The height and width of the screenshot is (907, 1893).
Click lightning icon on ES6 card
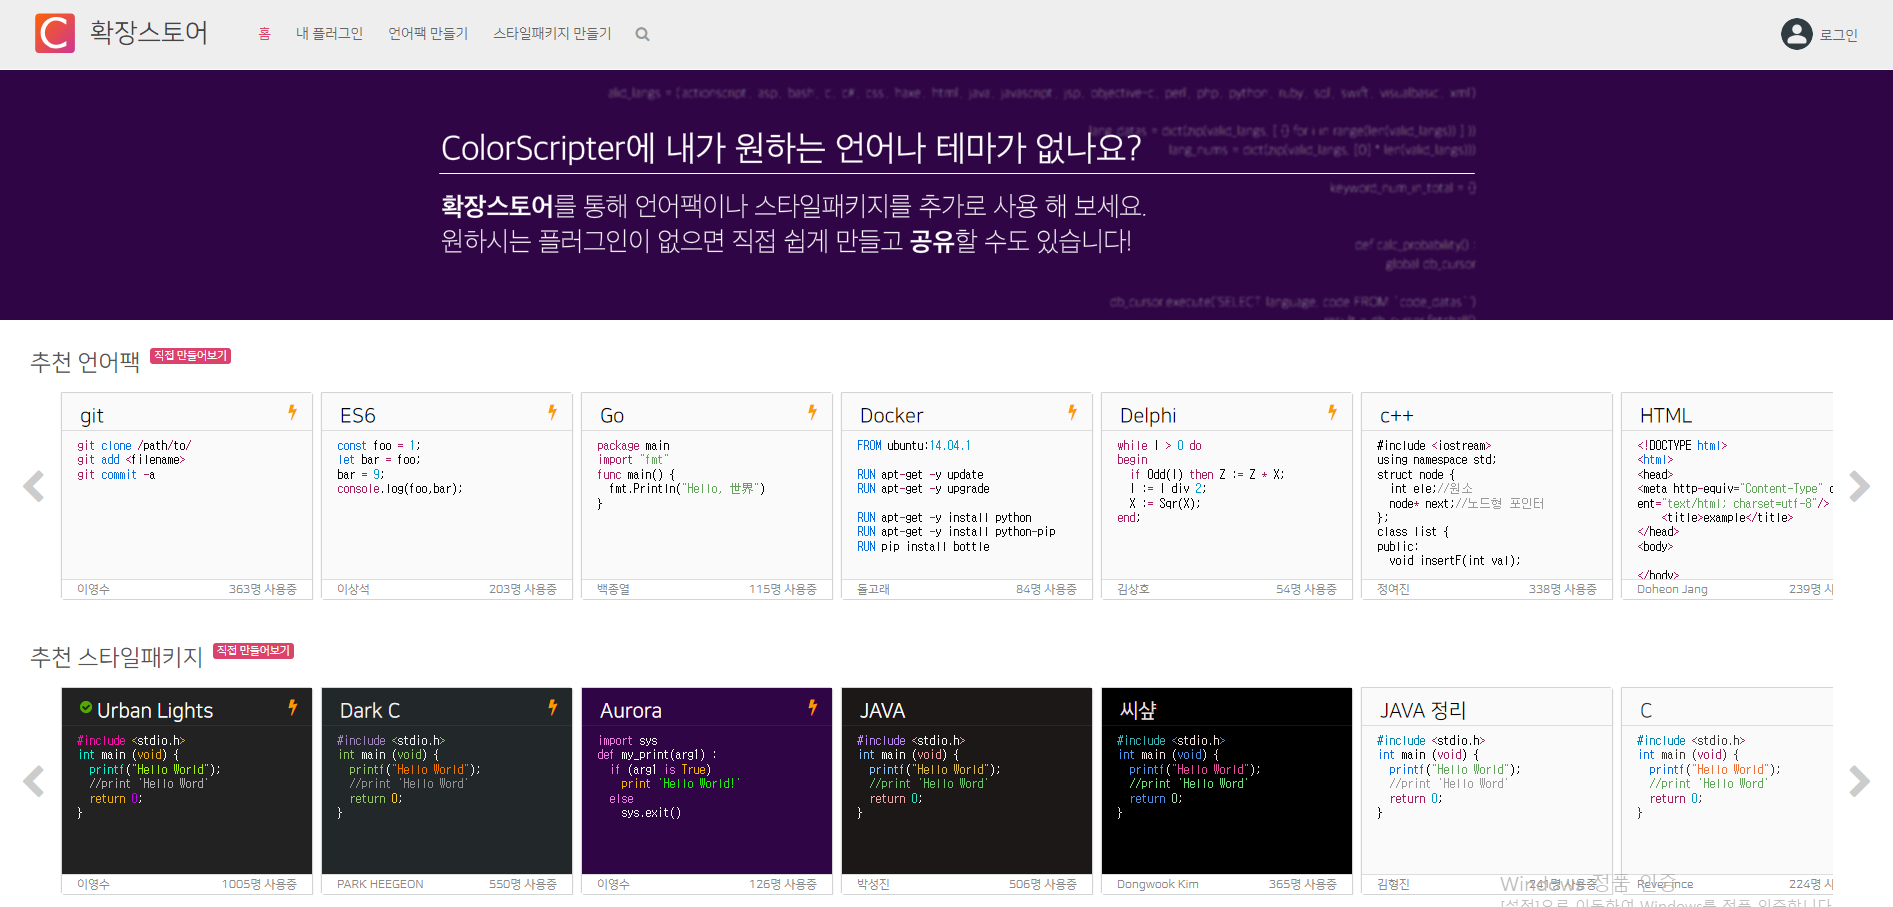[x=552, y=412]
